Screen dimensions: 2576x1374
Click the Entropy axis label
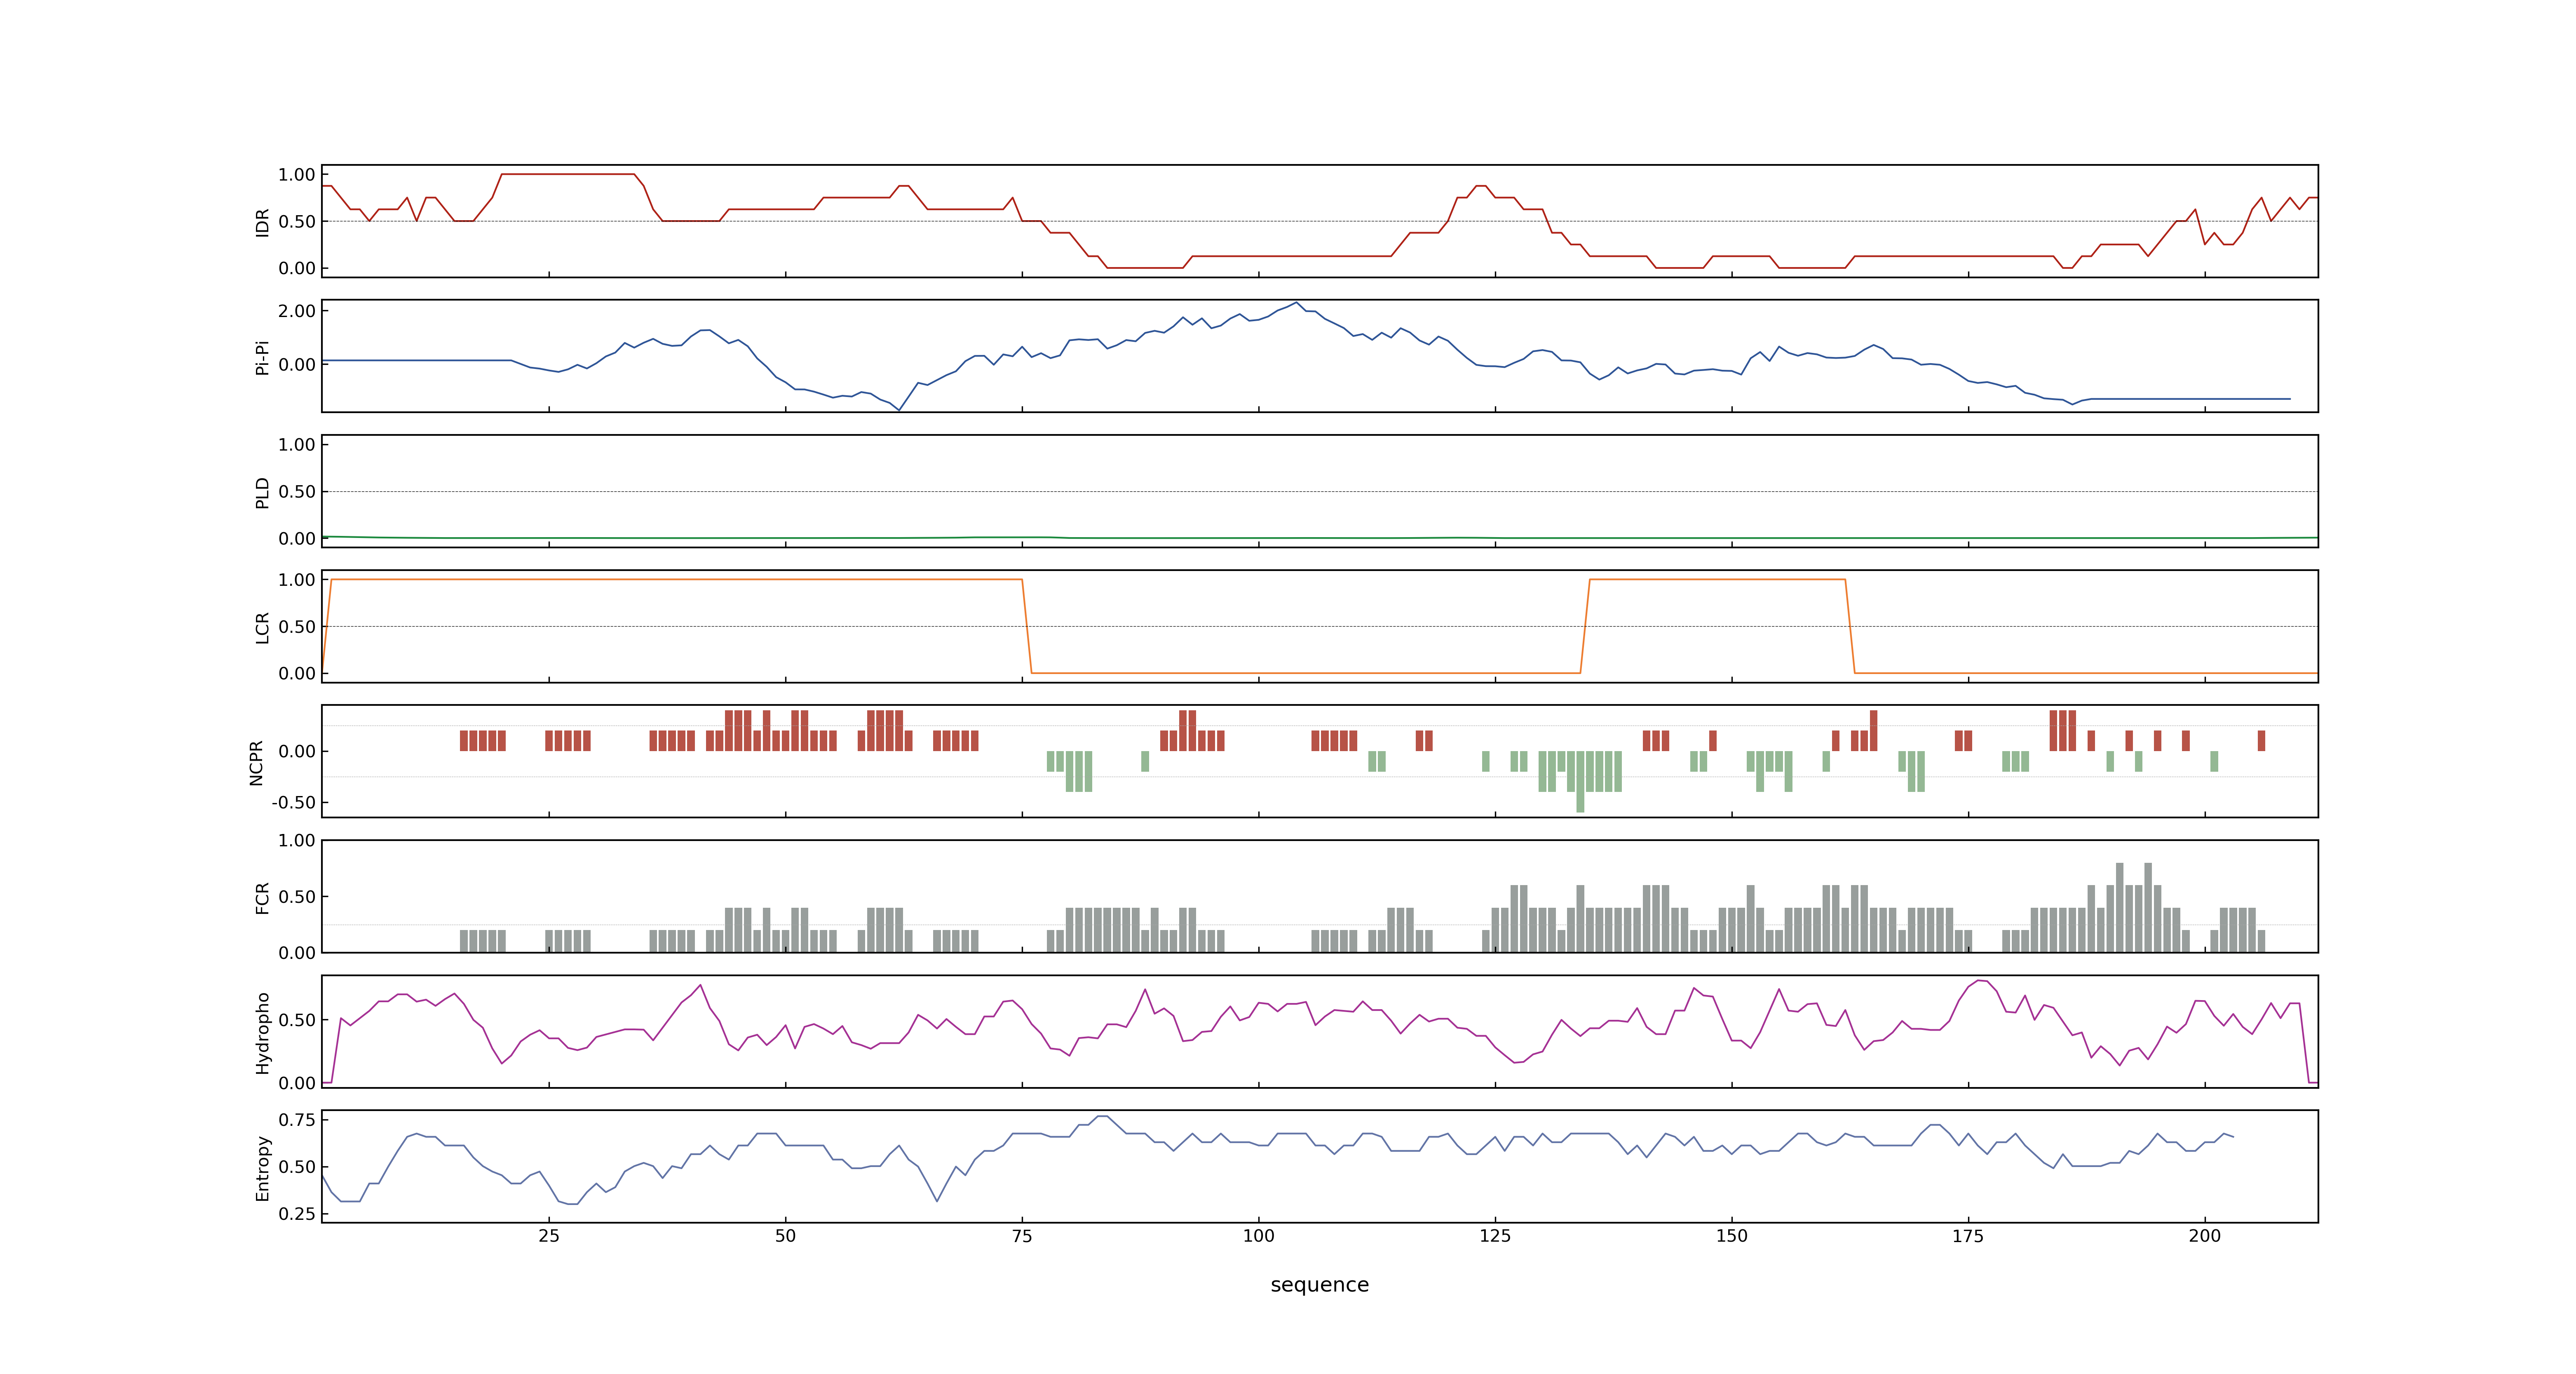(x=262, y=1167)
